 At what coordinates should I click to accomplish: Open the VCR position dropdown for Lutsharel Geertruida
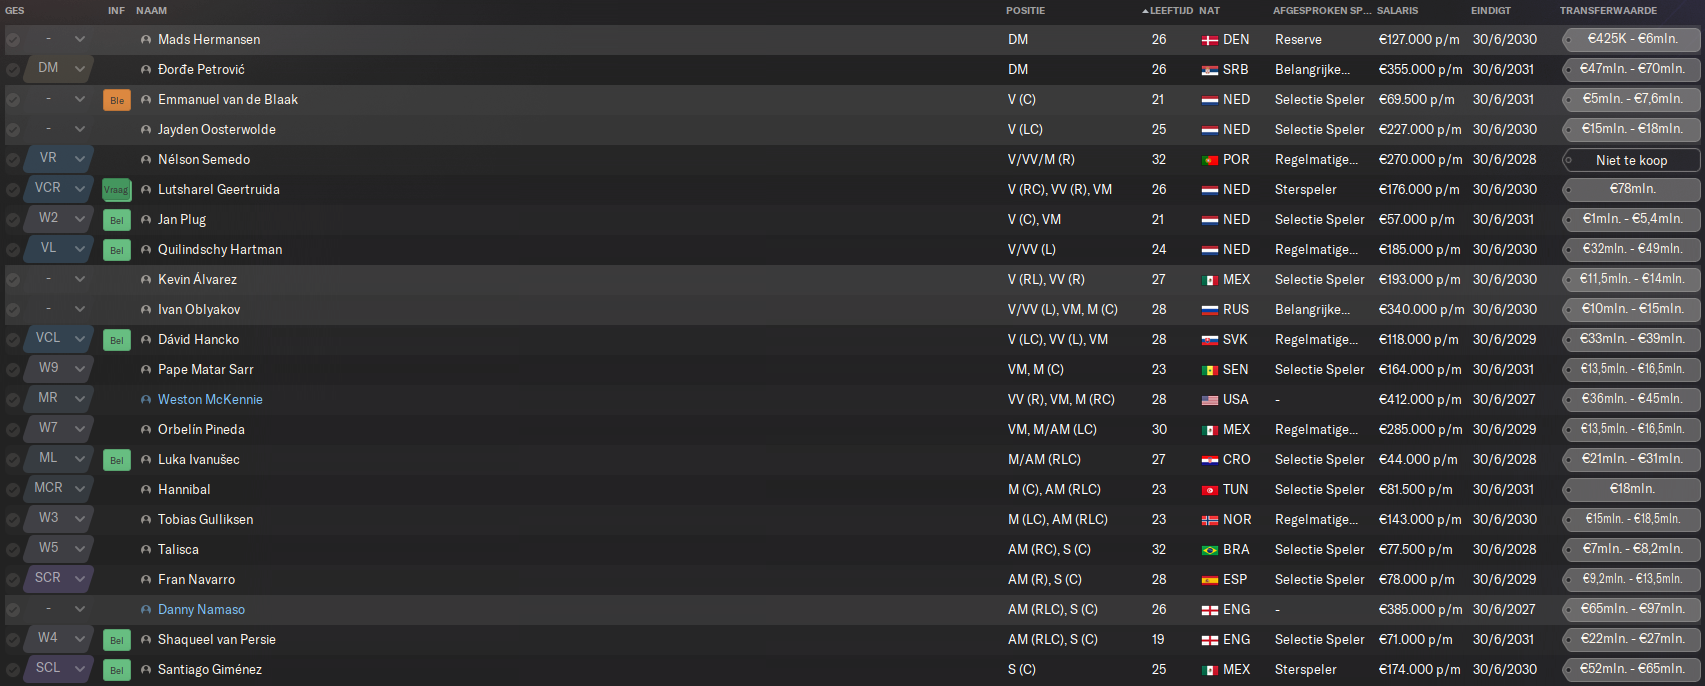click(80, 189)
